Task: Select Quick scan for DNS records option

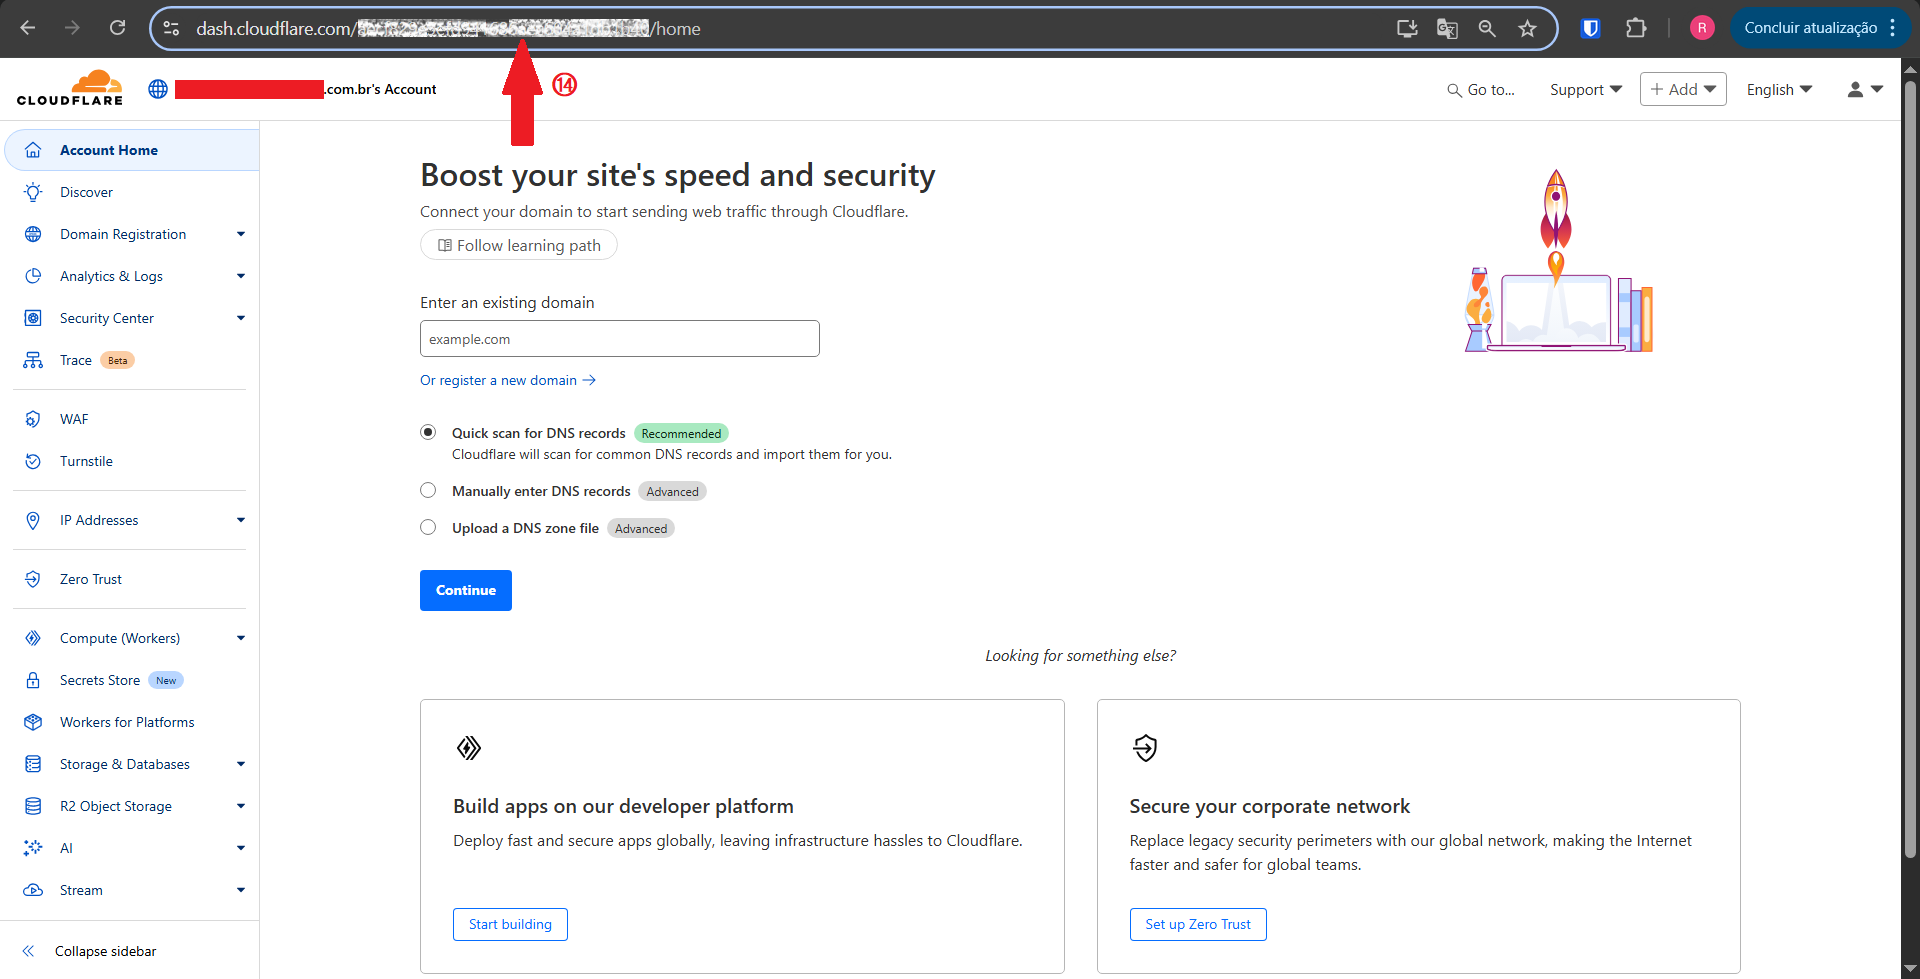Action: (428, 432)
